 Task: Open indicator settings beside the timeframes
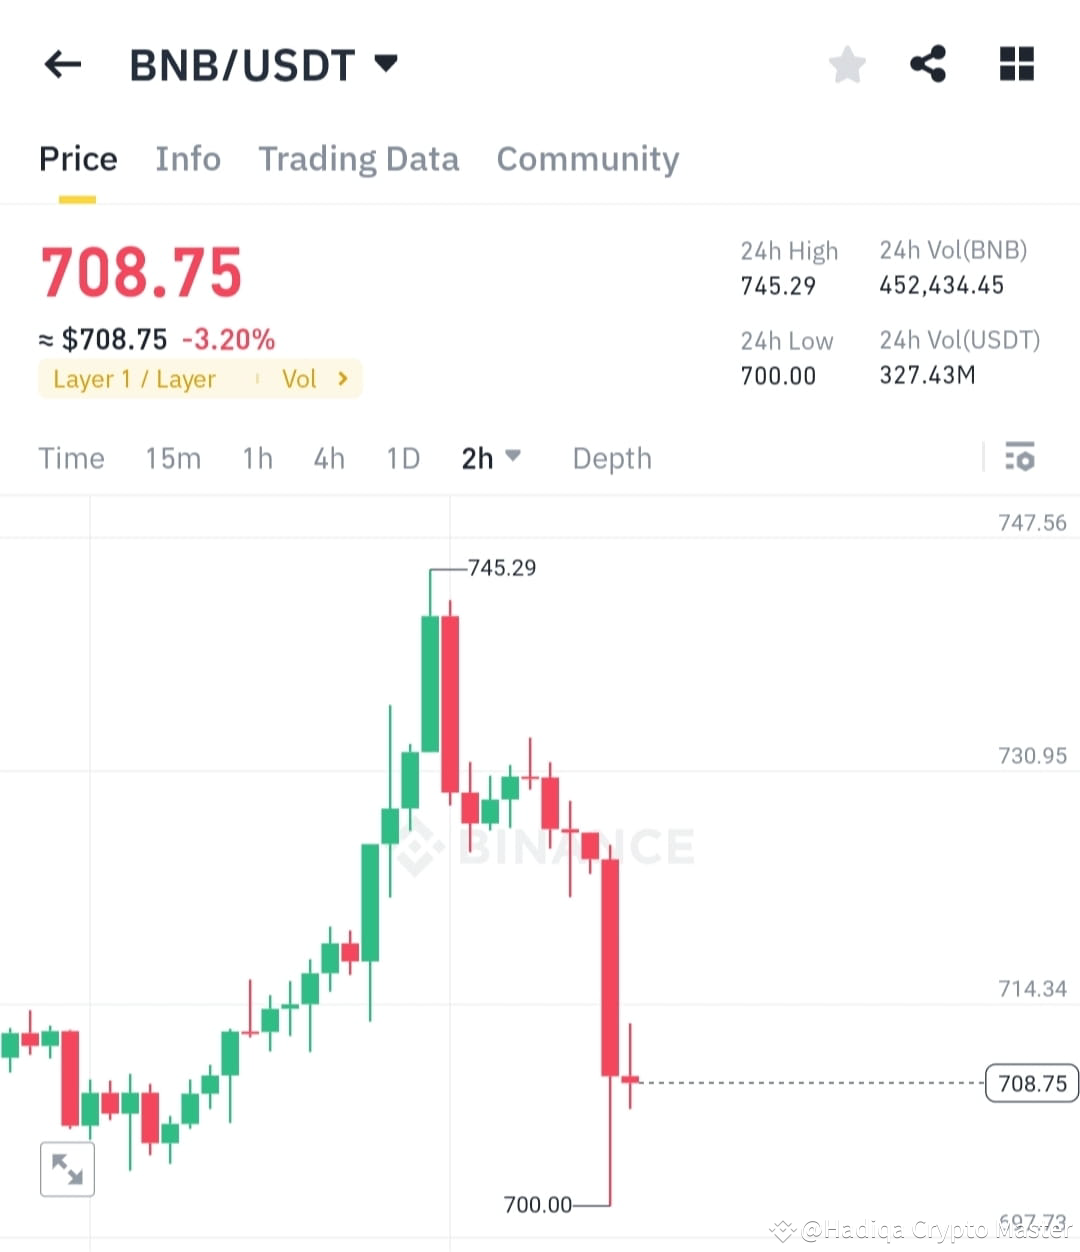pyautogui.click(x=1021, y=457)
